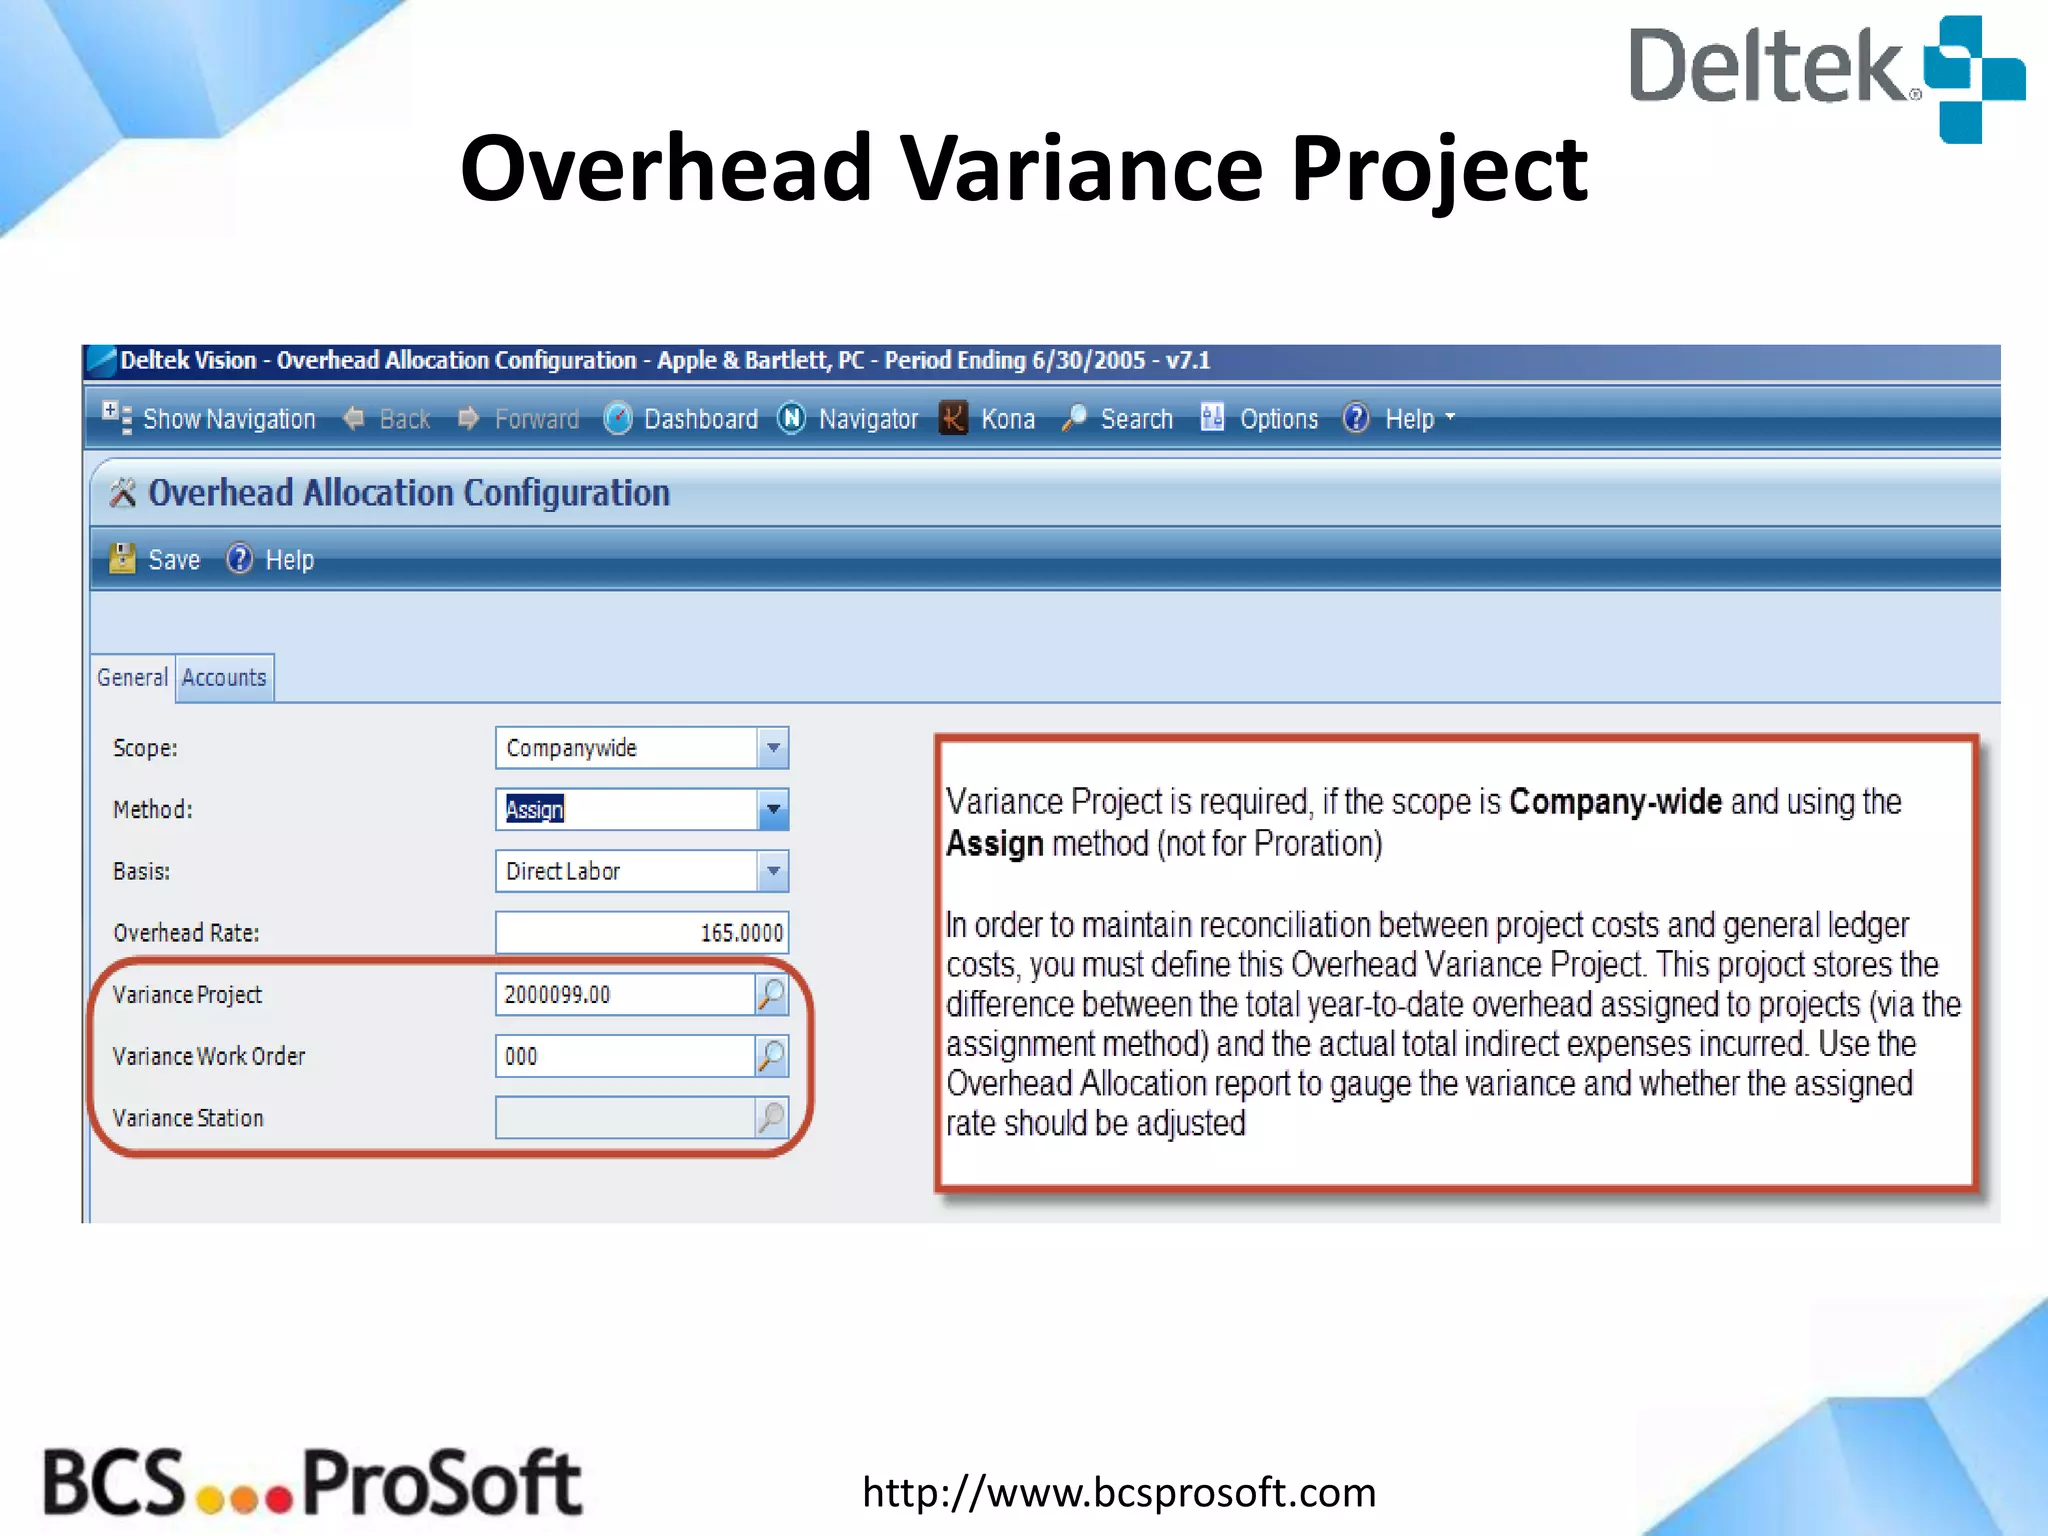Open the bcsprosoft.com link

[1119, 1492]
